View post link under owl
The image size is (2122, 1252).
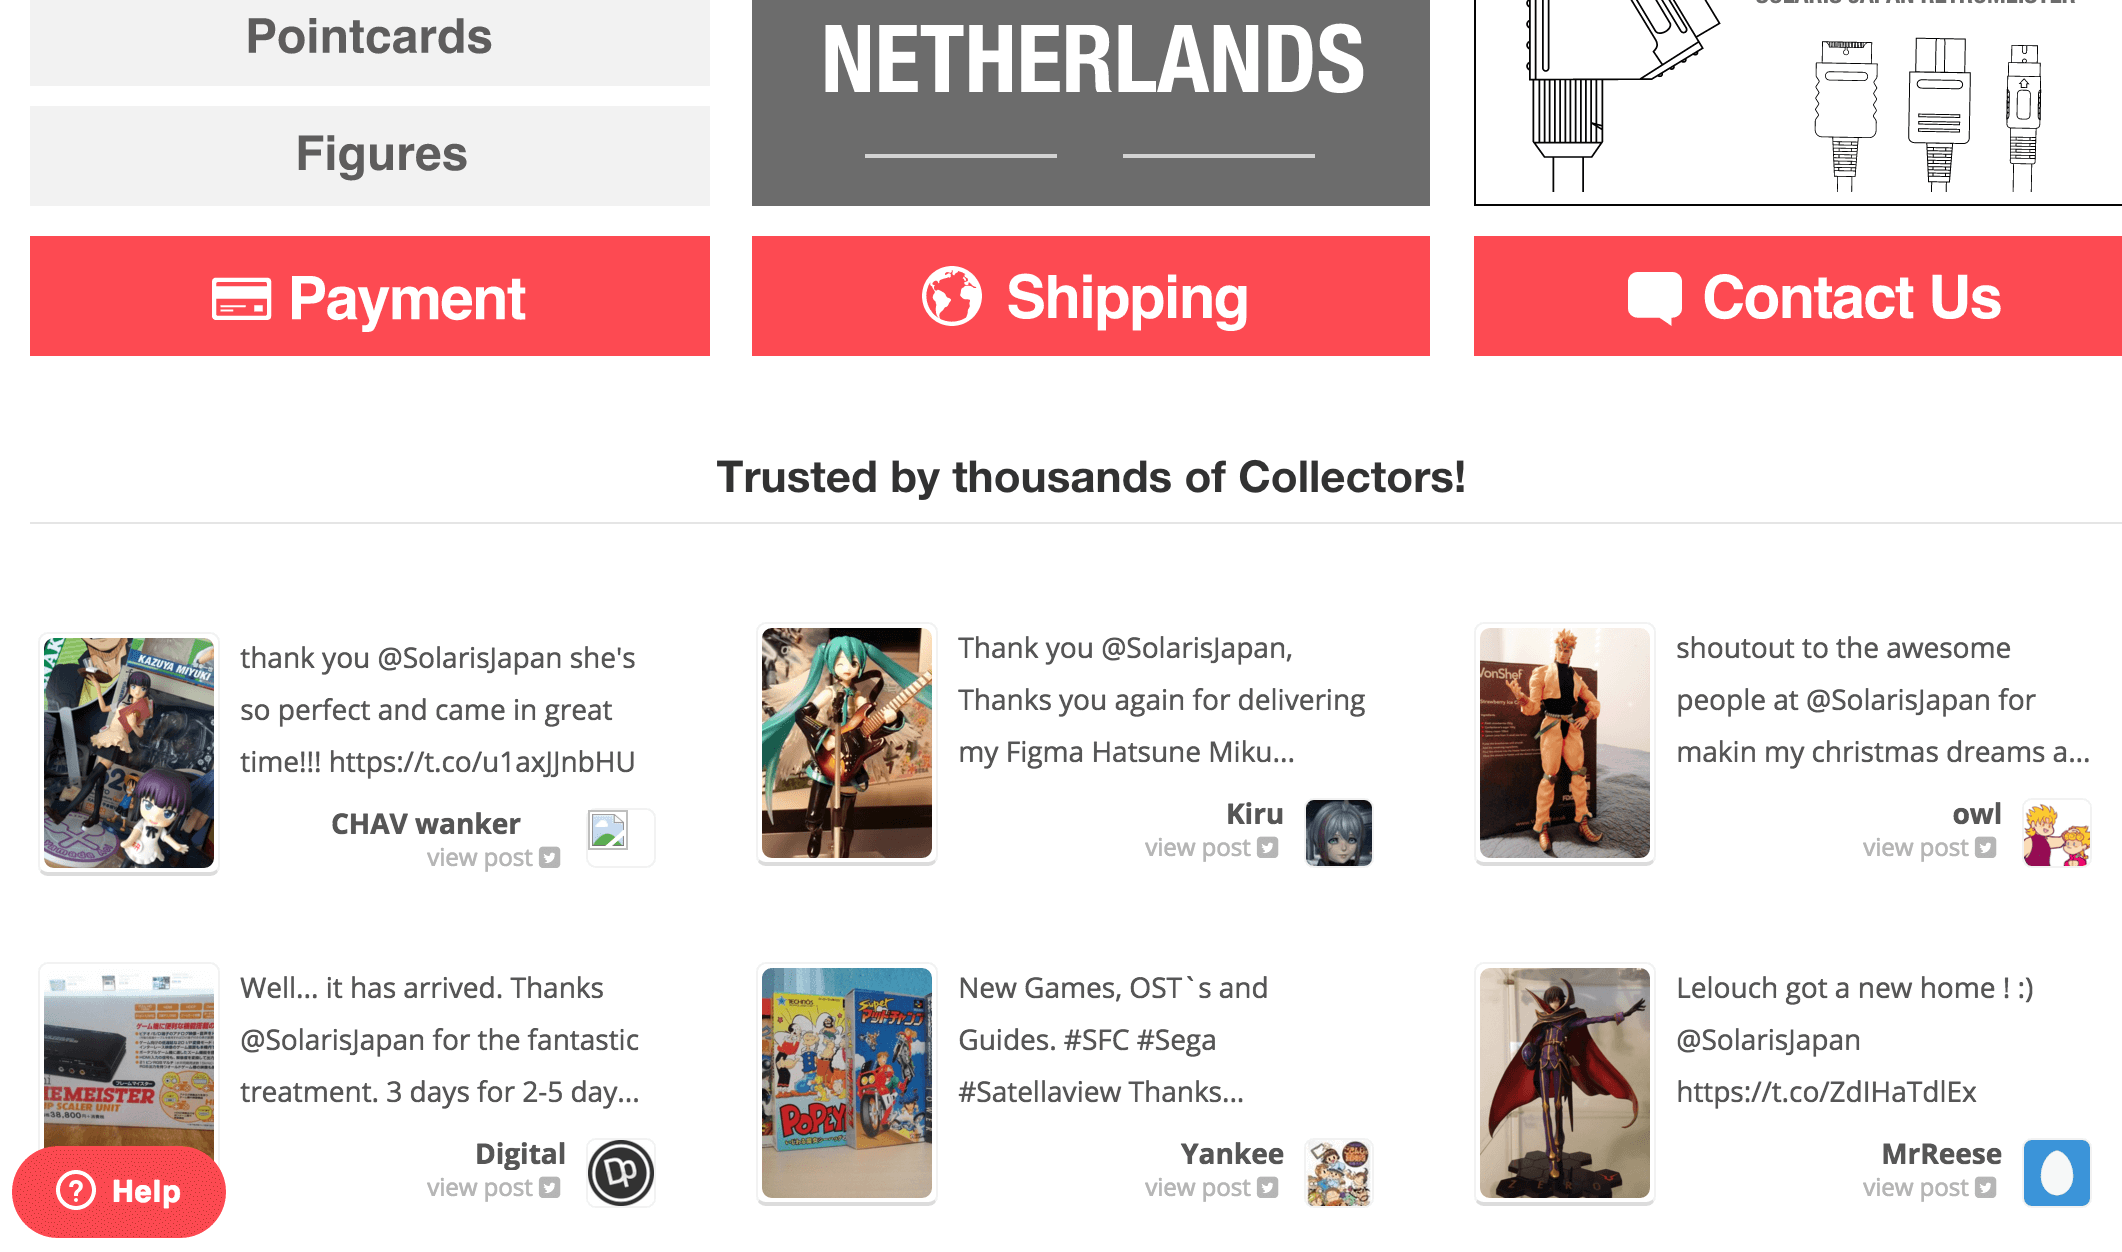[x=1929, y=848]
